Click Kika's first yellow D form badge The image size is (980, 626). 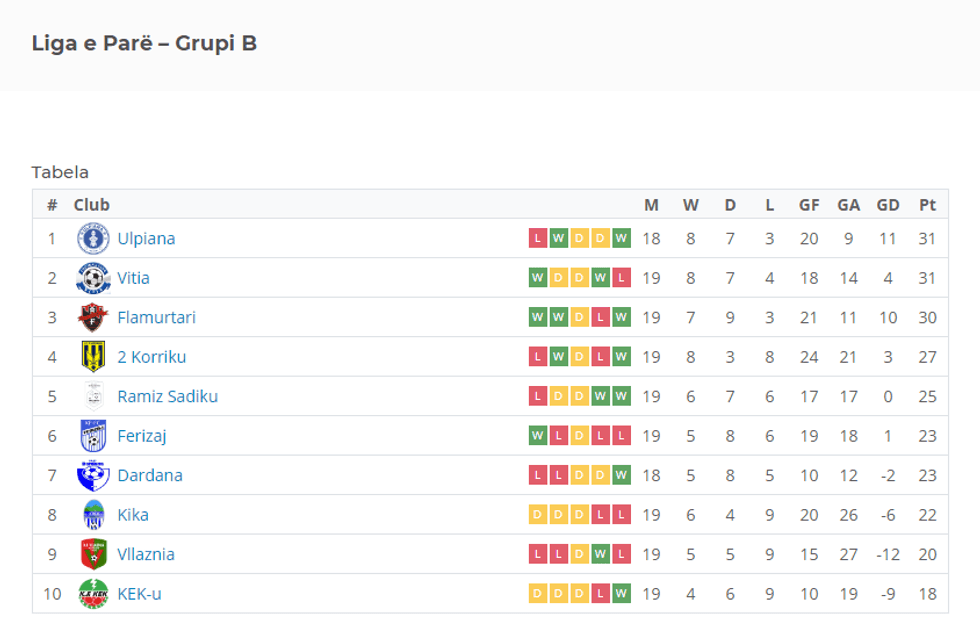coord(538,515)
